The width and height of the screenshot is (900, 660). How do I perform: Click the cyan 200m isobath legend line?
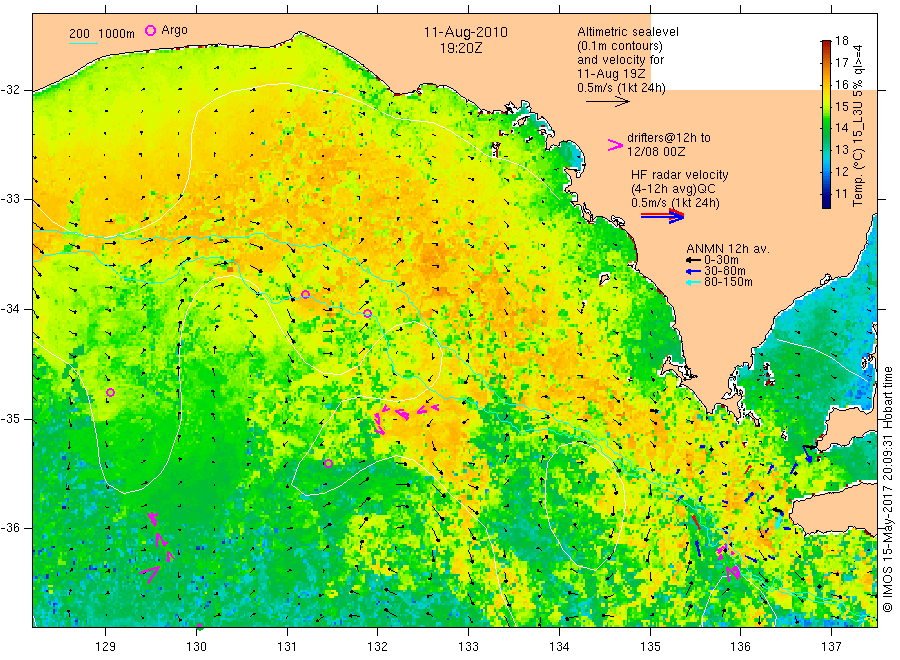pos(83,43)
